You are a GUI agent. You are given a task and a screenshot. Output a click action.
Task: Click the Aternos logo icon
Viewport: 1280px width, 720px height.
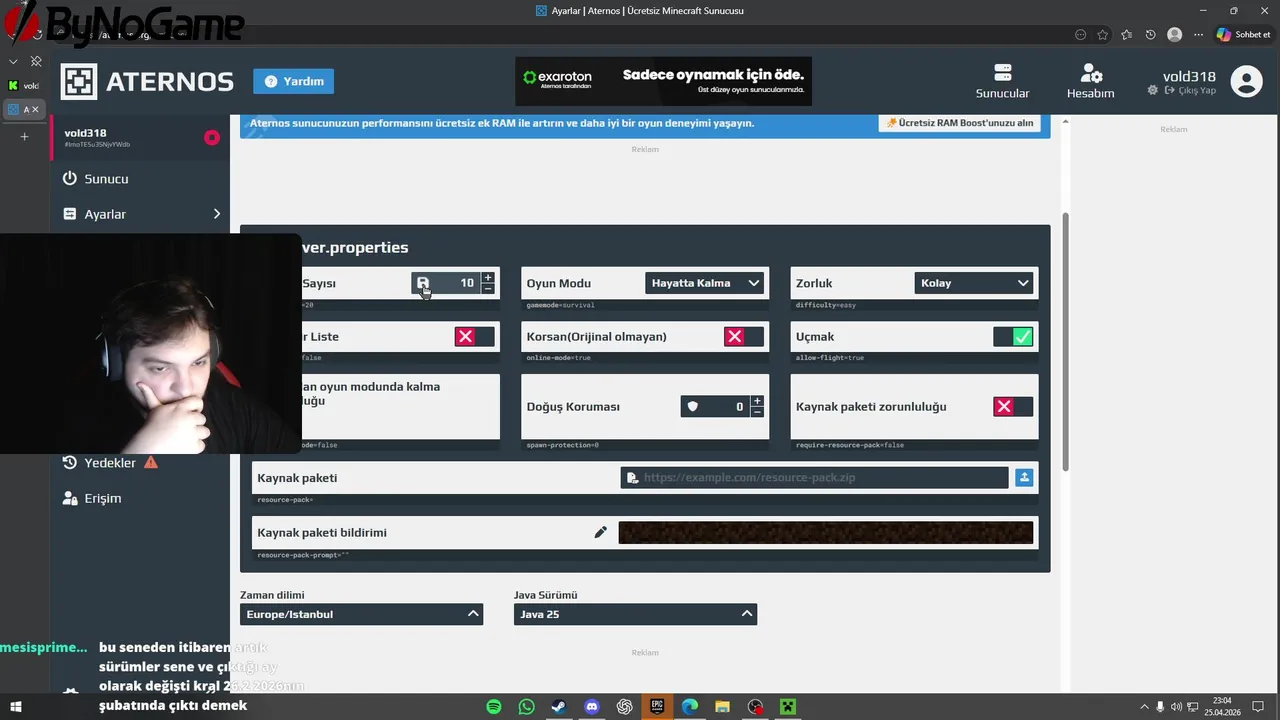(x=79, y=82)
